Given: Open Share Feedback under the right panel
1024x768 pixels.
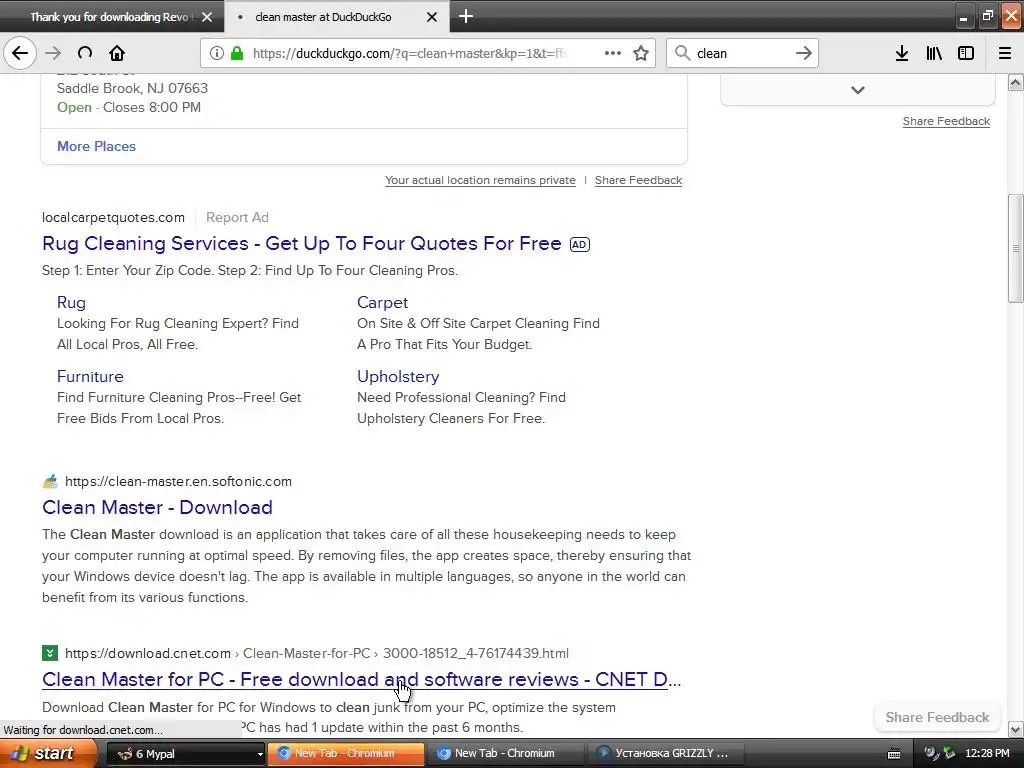Looking at the screenshot, I should click(x=946, y=121).
